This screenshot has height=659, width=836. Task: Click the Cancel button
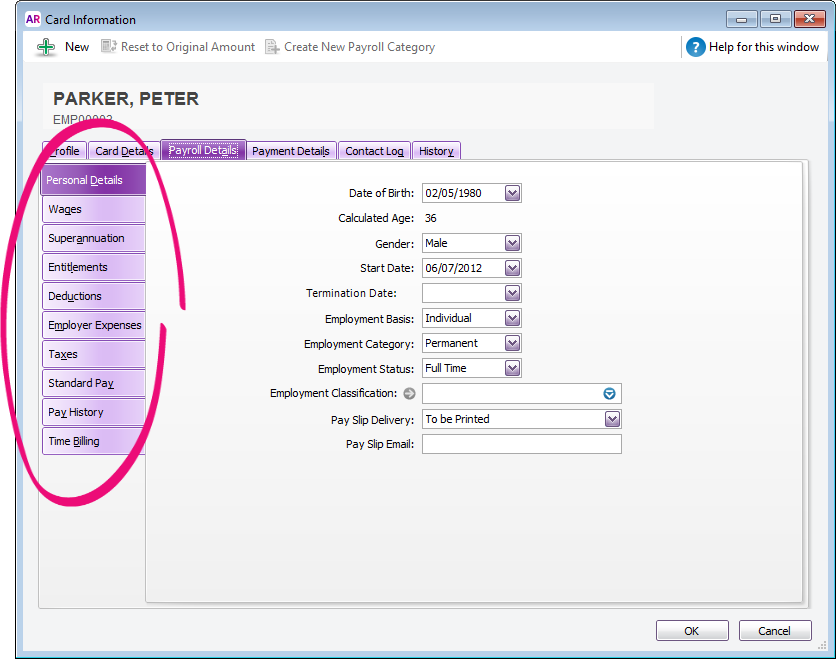(774, 631)
